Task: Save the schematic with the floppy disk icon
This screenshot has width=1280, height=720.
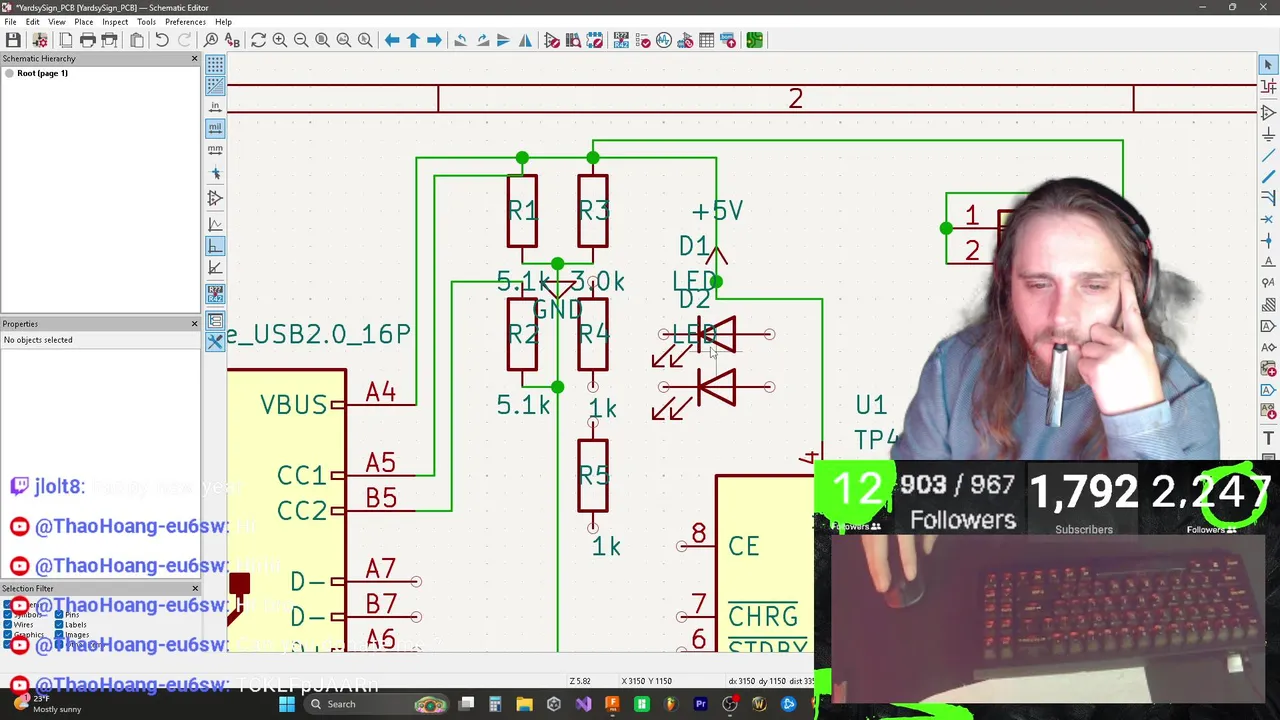Action: point(13,40)
